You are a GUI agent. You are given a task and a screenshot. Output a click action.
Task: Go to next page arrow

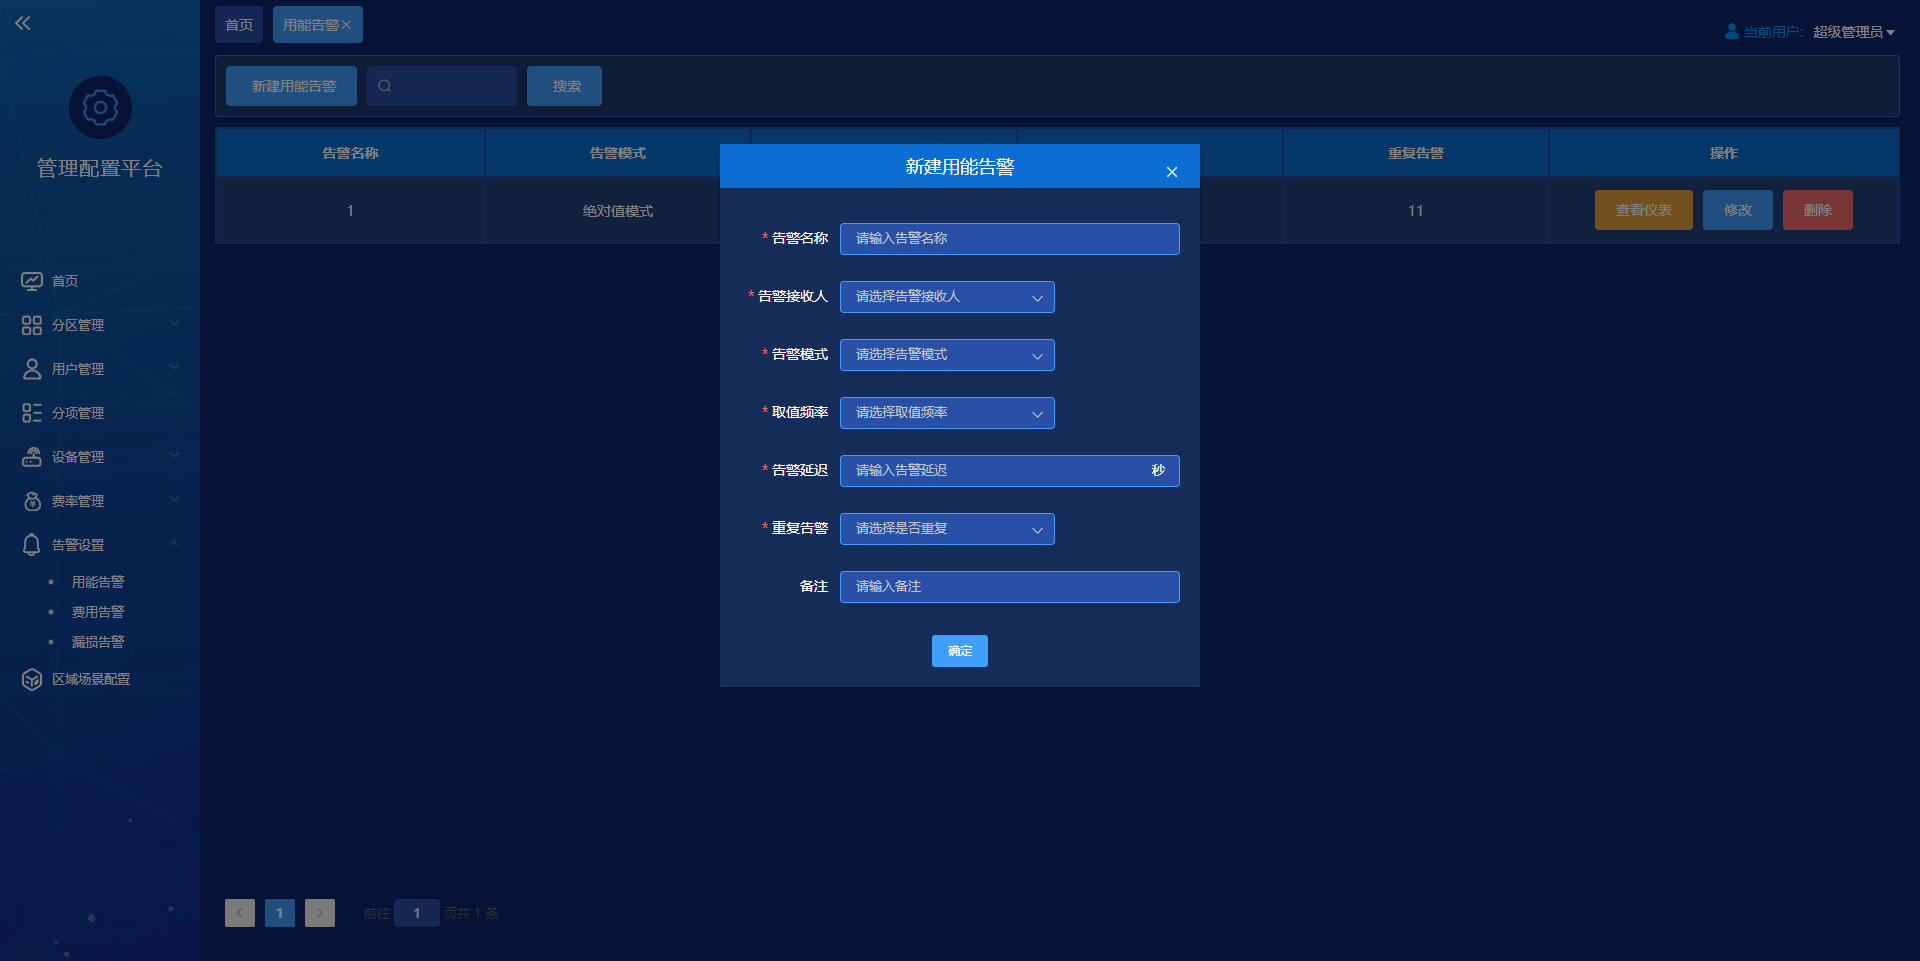320,913
